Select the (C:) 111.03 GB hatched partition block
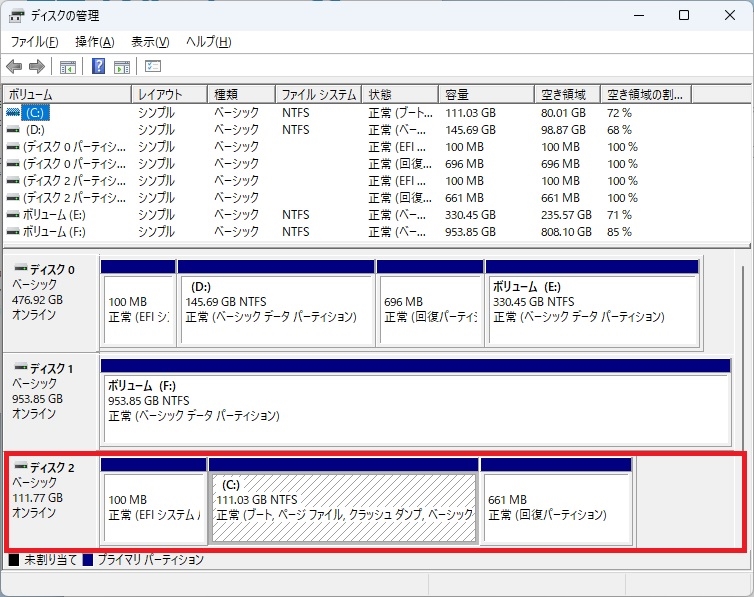The height and width of the screenshot is (597, 754). (344, 501)
